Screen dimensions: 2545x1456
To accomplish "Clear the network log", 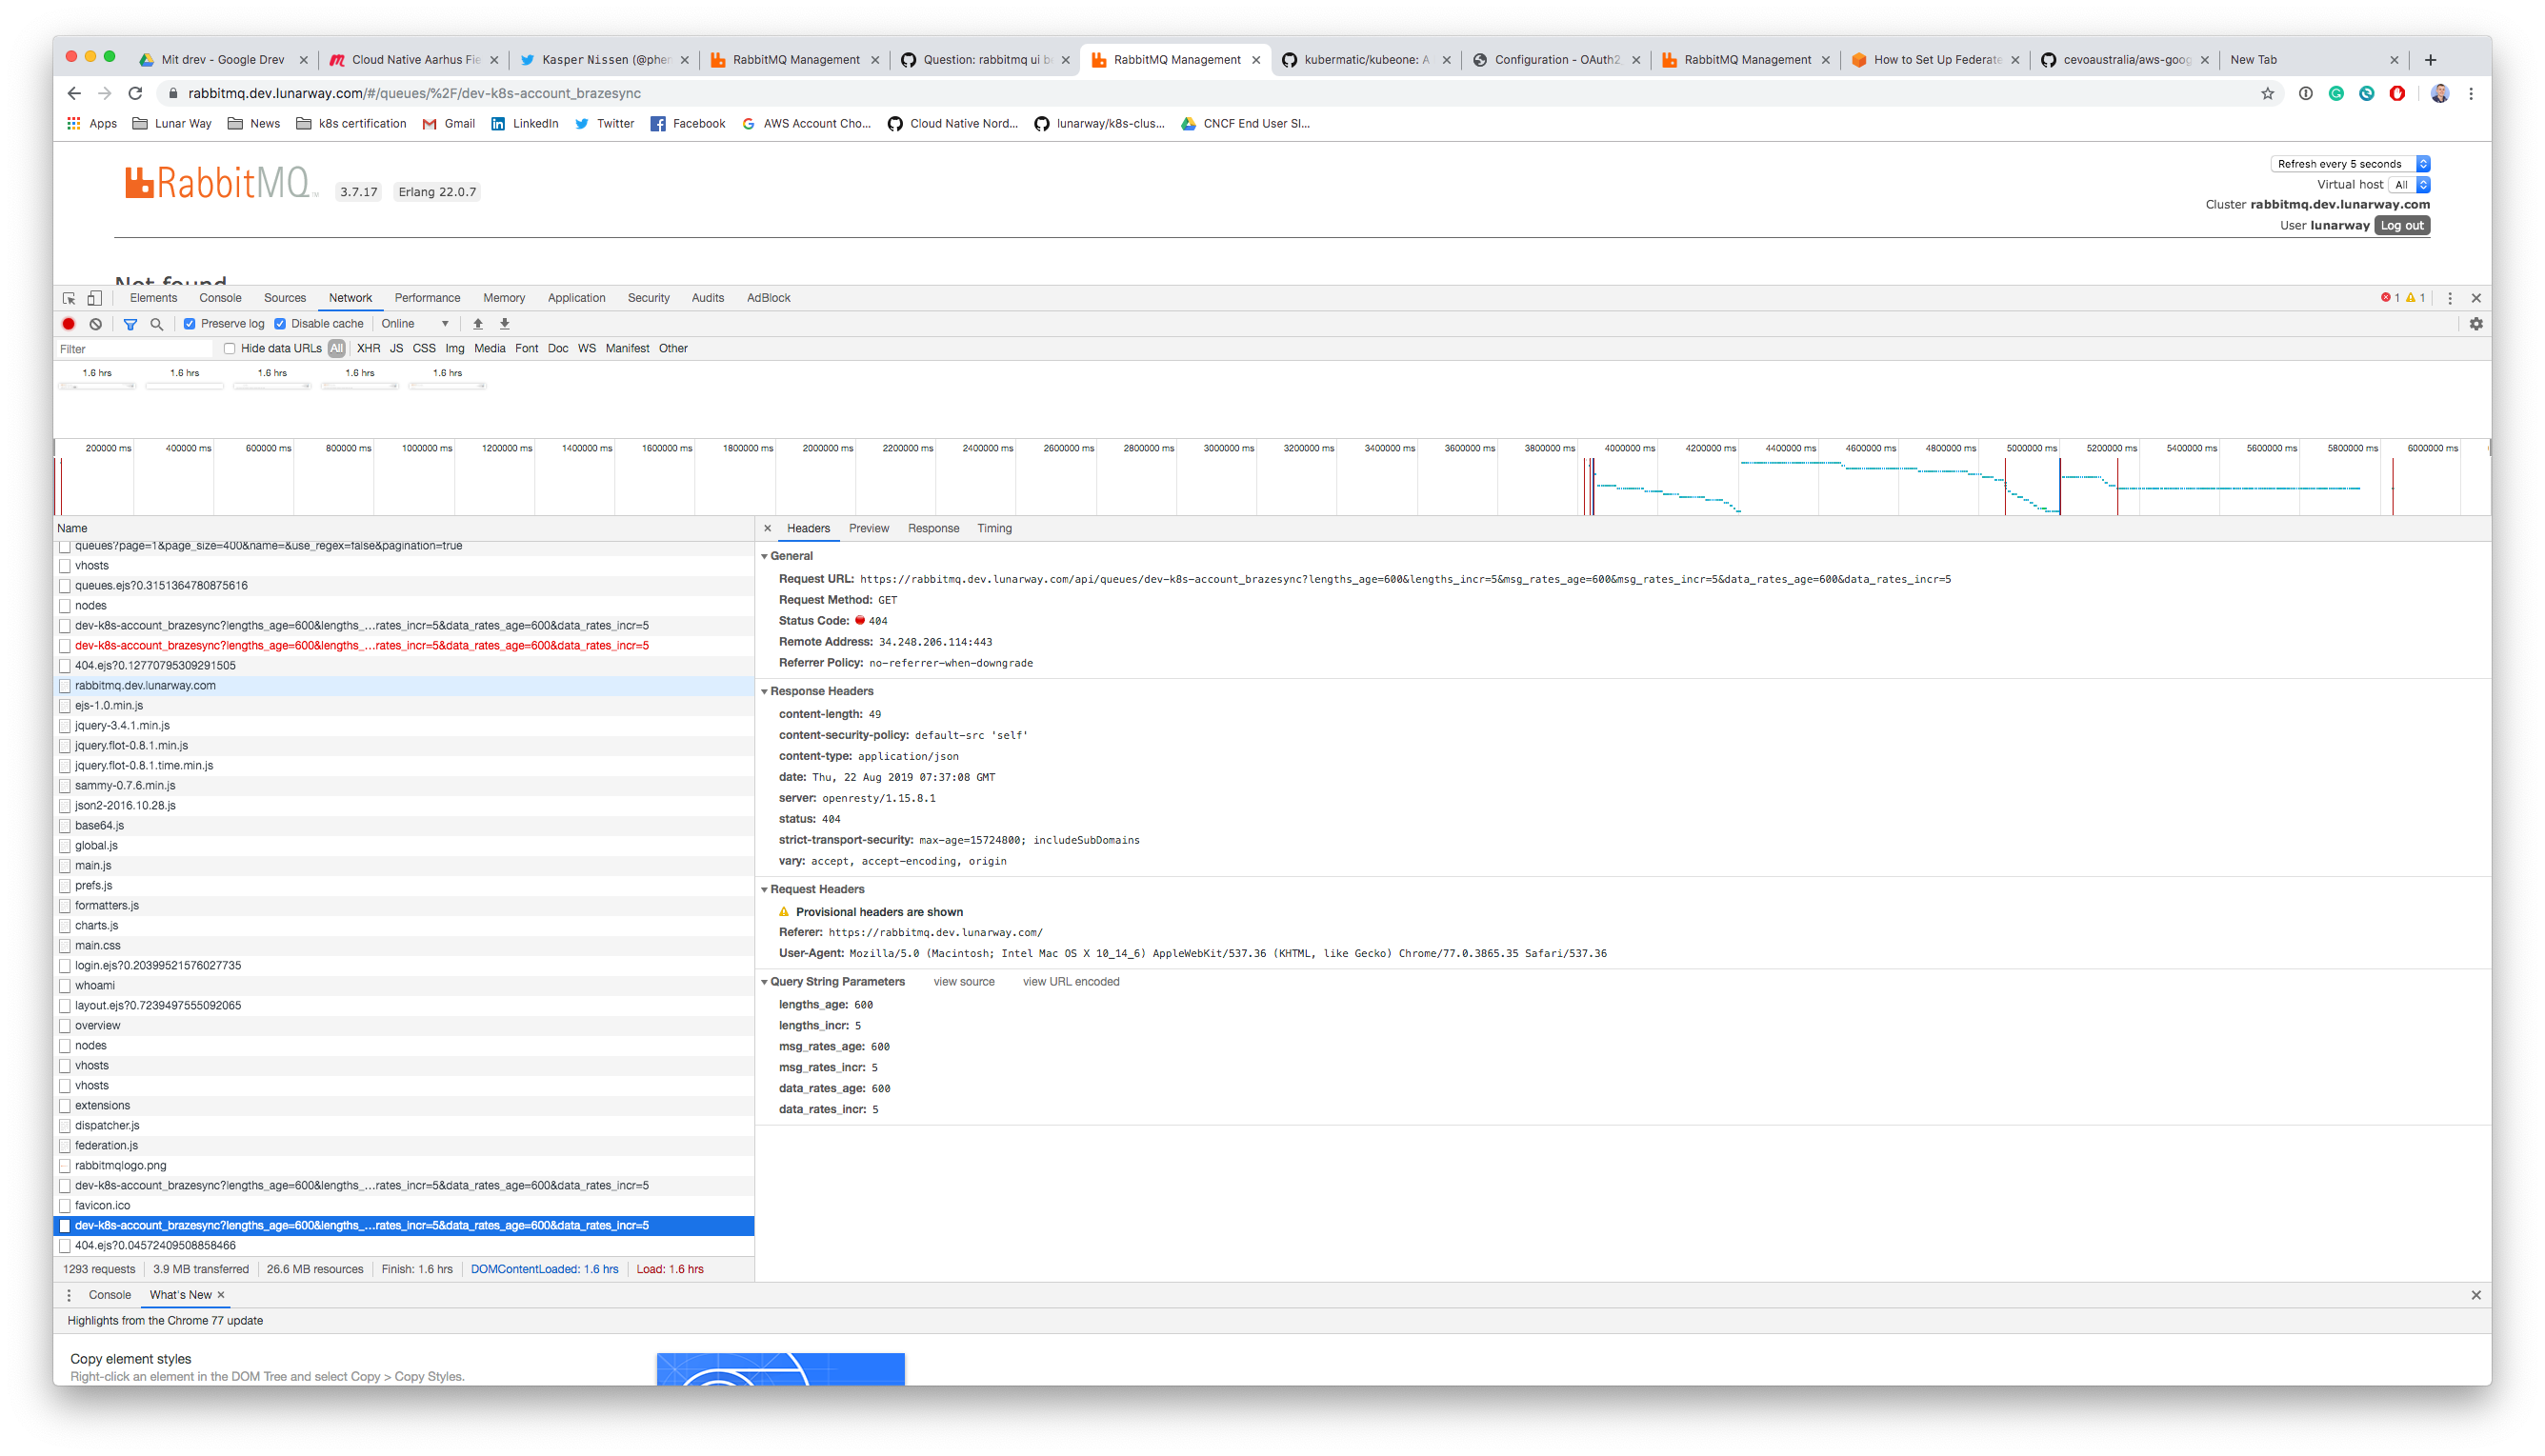I will tap(96, 324).
